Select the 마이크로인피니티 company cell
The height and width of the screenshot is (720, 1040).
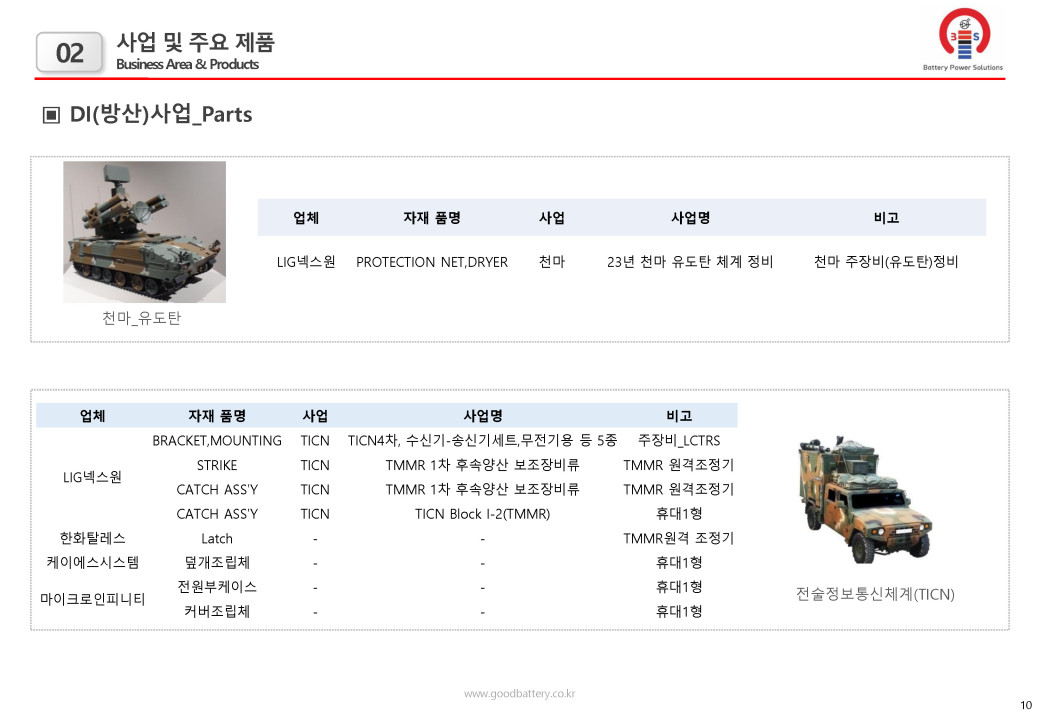pyautogui.click(x=92, y=599)
